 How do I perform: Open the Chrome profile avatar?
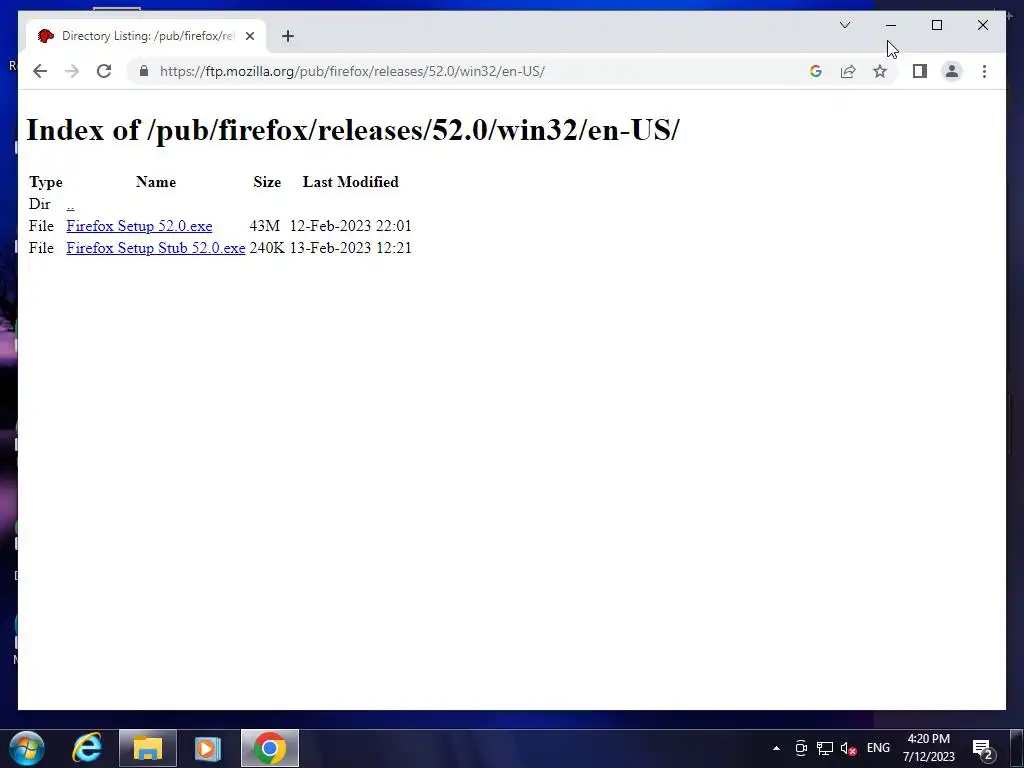[952, 71]
